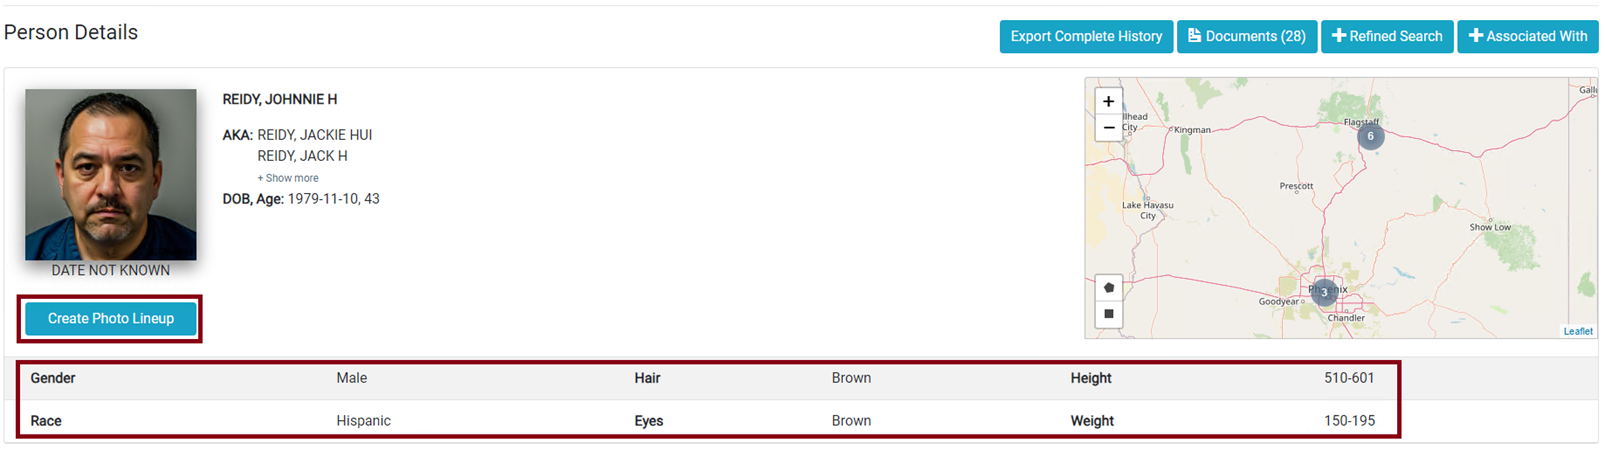Viewport: 1605px width, 450px height.
Task: Select the draw polygon map tool
Action: click(1108, 287)
